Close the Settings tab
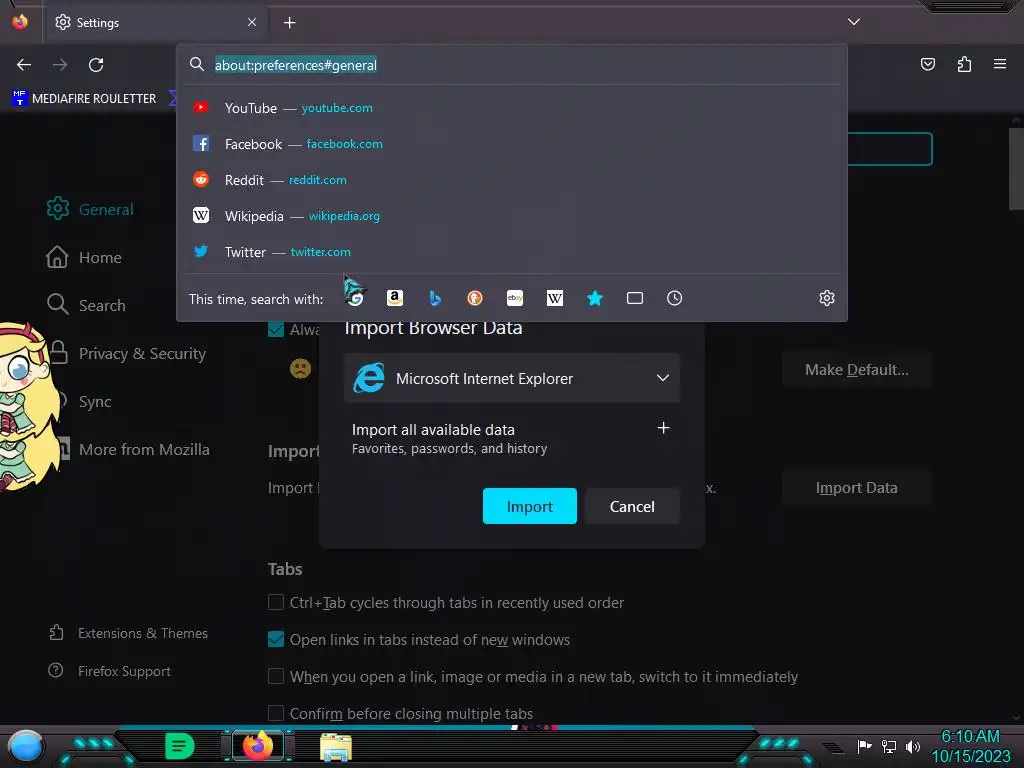The width and height of the screenshot is (1024, 768). coord(252,22)
